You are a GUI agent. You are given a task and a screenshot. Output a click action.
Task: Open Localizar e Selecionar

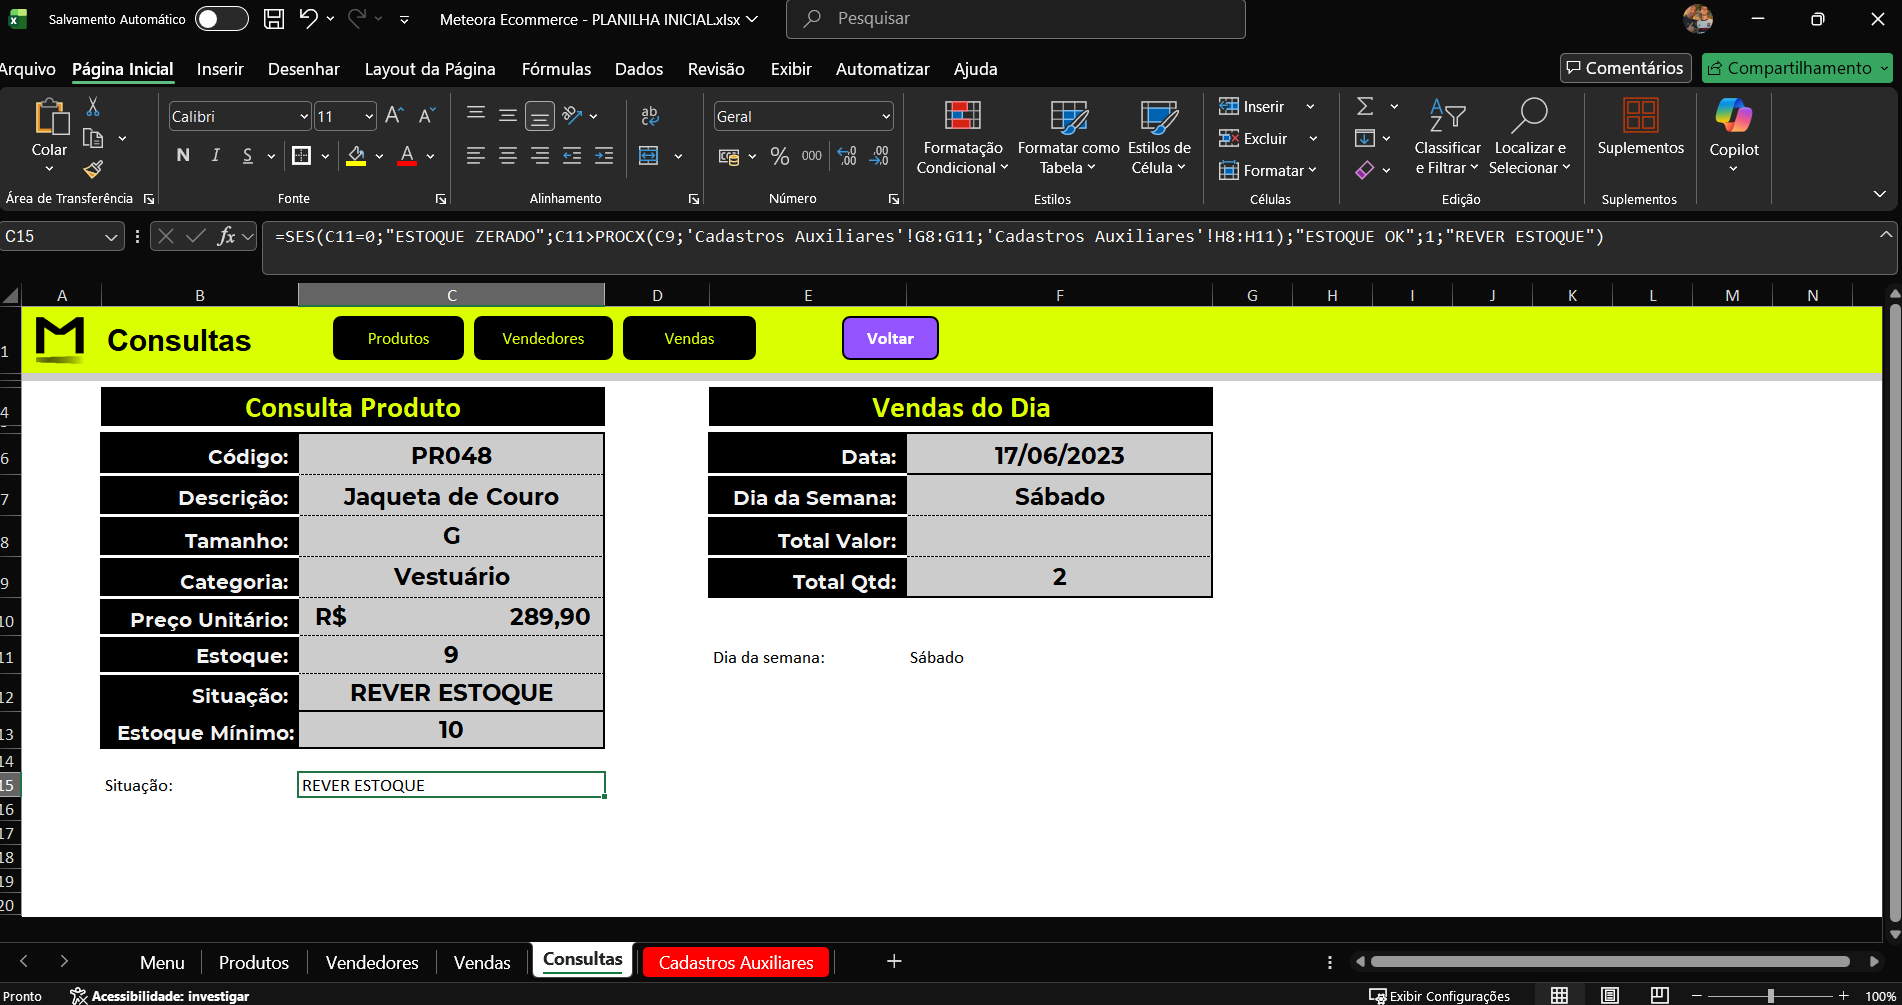click(1530, 137)
